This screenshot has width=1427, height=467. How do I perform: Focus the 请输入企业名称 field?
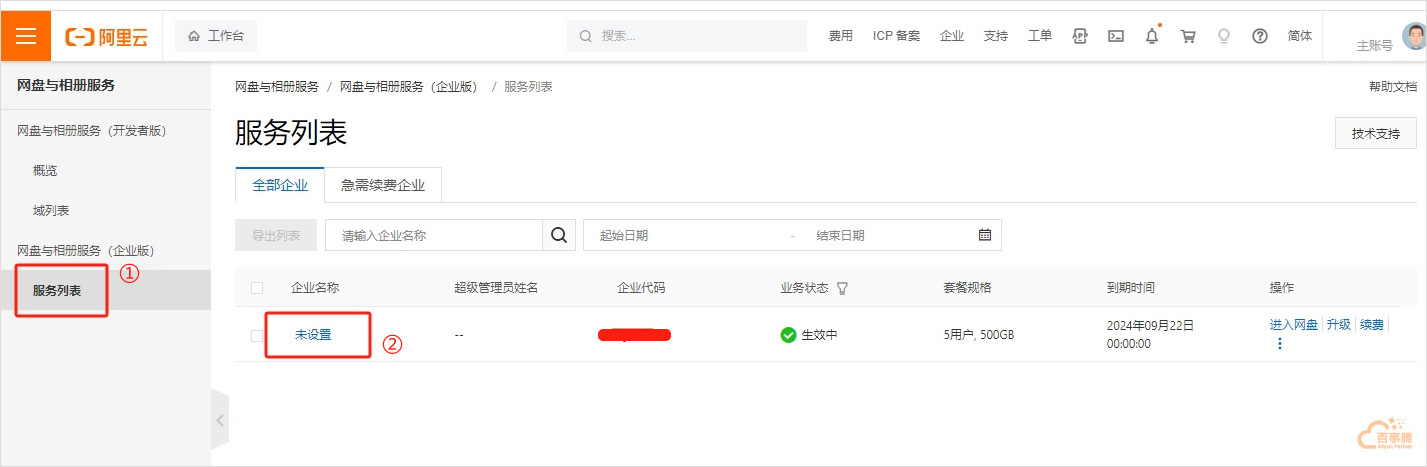[434, 235]
